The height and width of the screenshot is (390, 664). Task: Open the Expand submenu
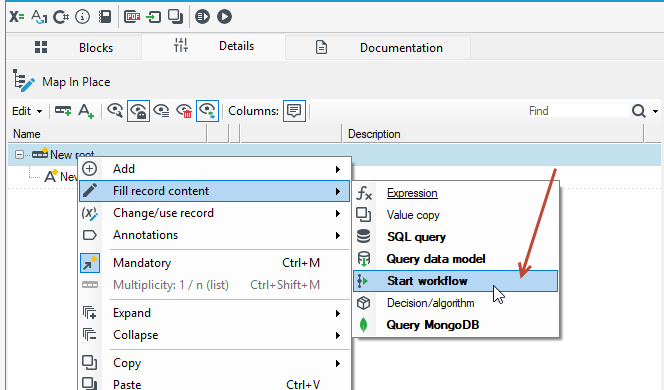[215, 313]
